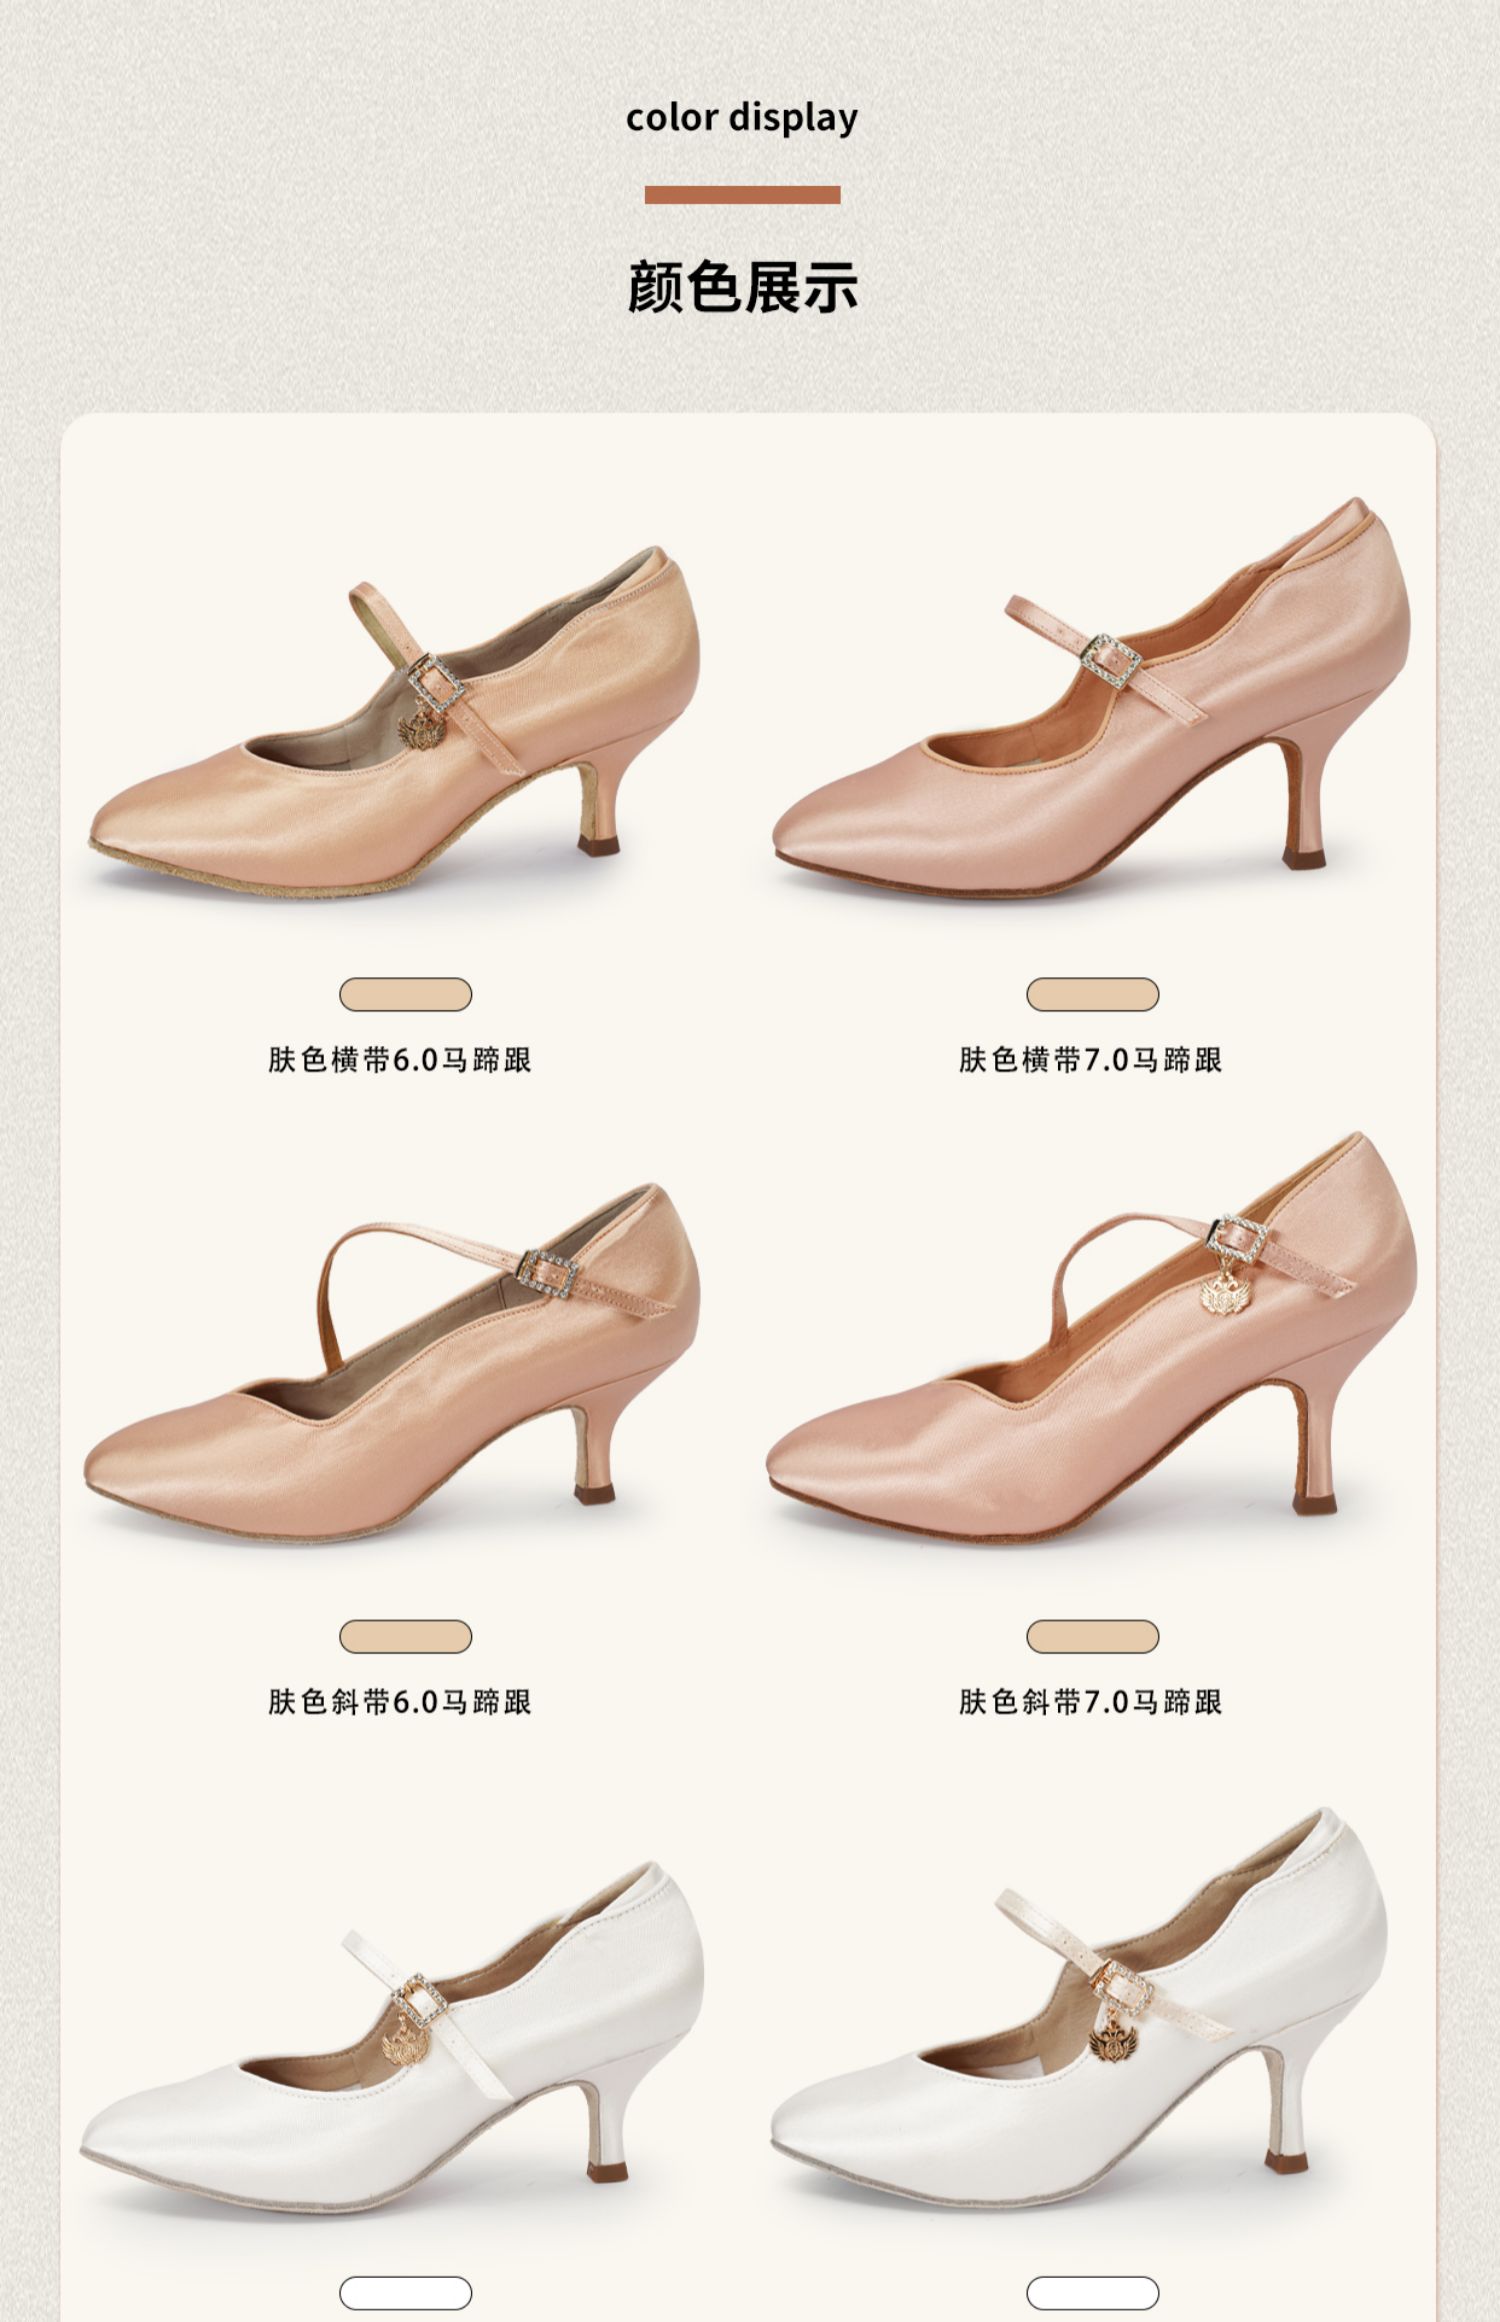Pick the skin color swatch above 肤色斜带6.0马蹄跟
This screenshot has width=1500, height=2322.
(x=405, y=1637)
